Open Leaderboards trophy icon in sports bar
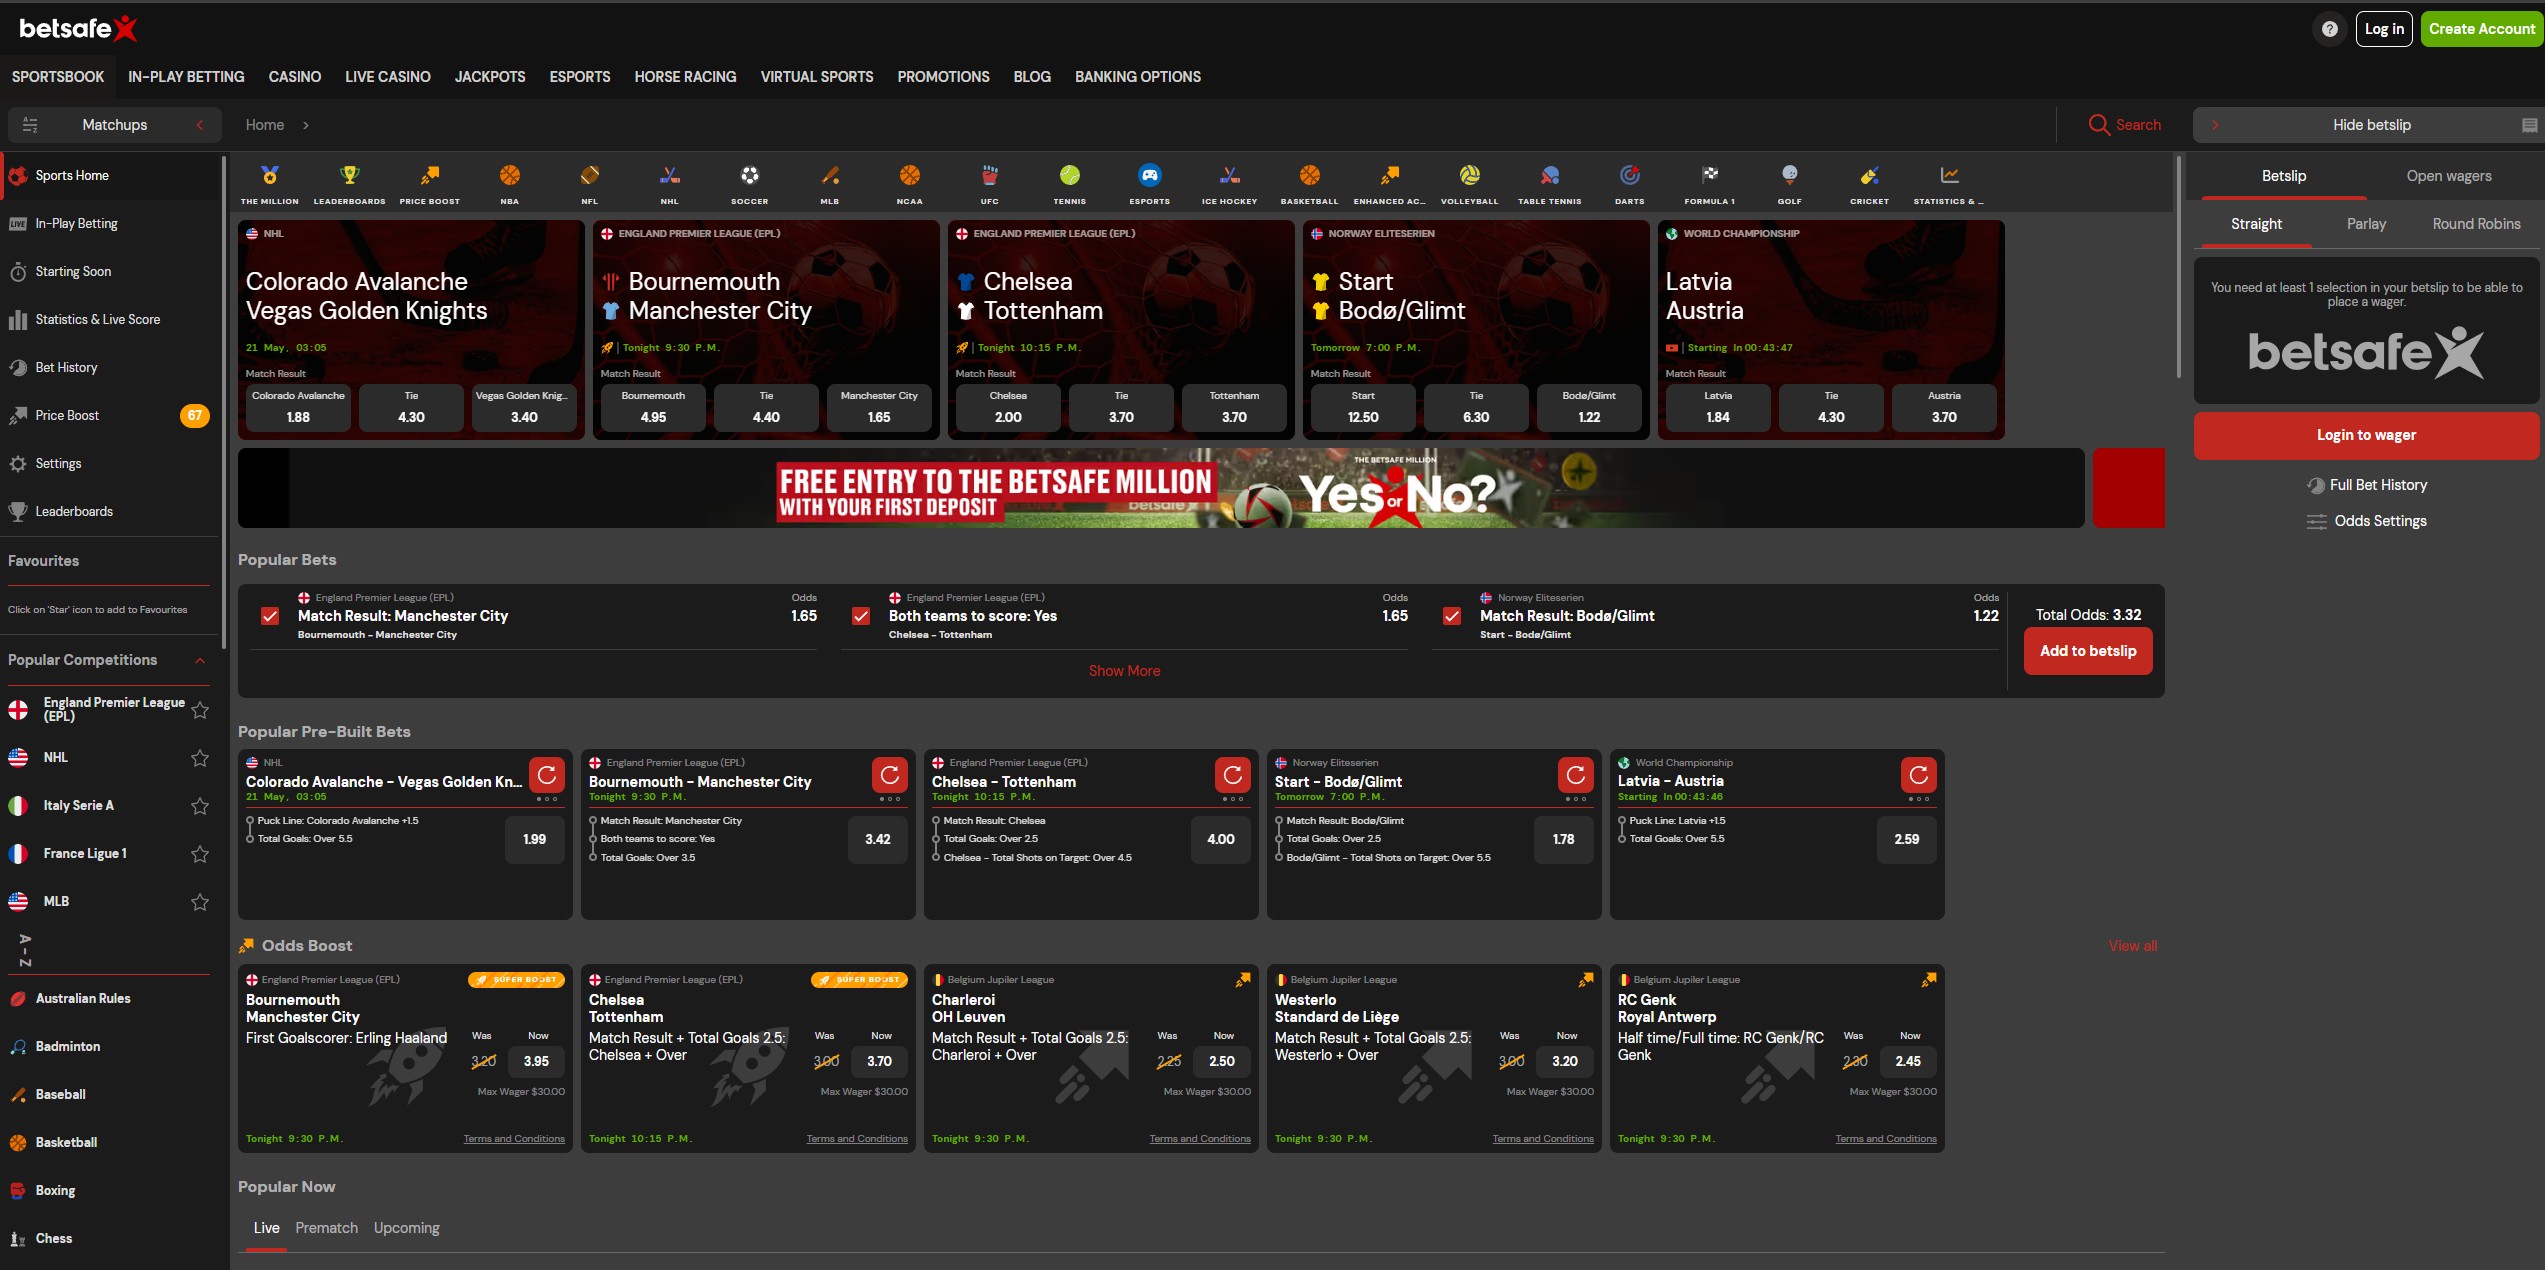This screenshot has height=1270, width=2545. pyautogui.click(x=349, y=176)
